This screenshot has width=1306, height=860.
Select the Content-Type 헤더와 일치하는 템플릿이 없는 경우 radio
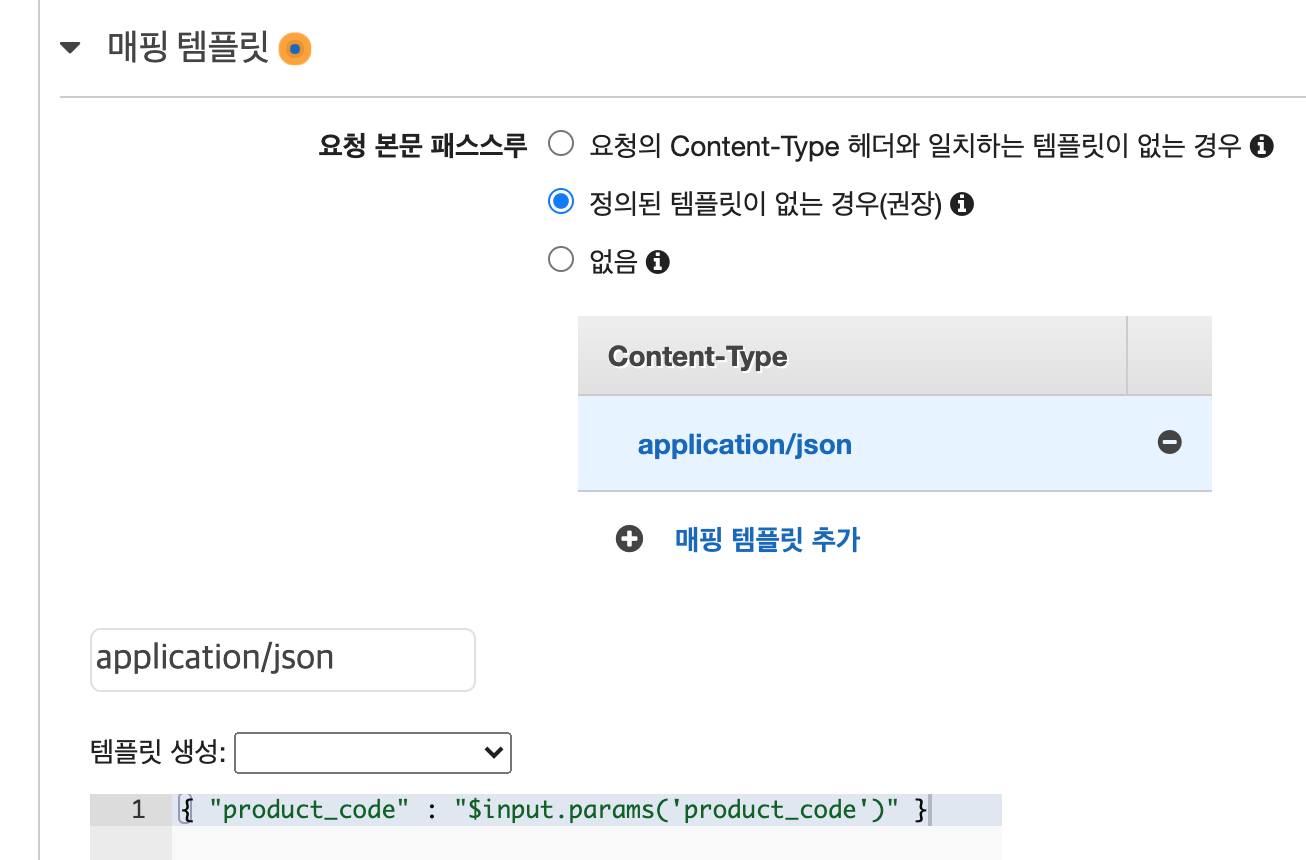[561, 145]
